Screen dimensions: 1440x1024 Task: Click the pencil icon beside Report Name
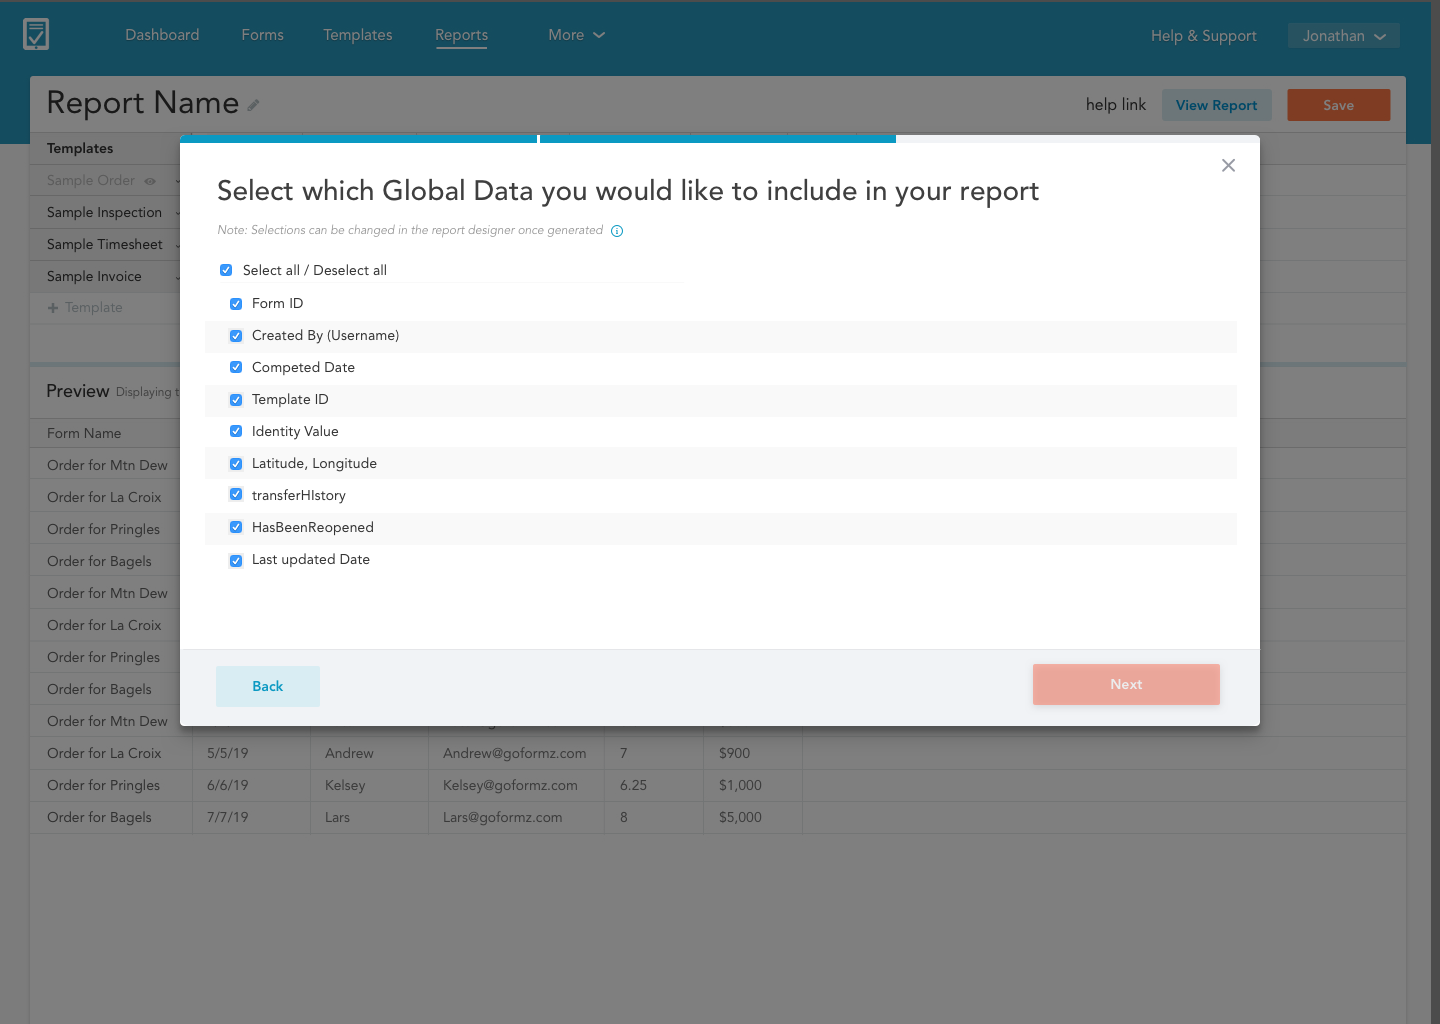(254, 105)
